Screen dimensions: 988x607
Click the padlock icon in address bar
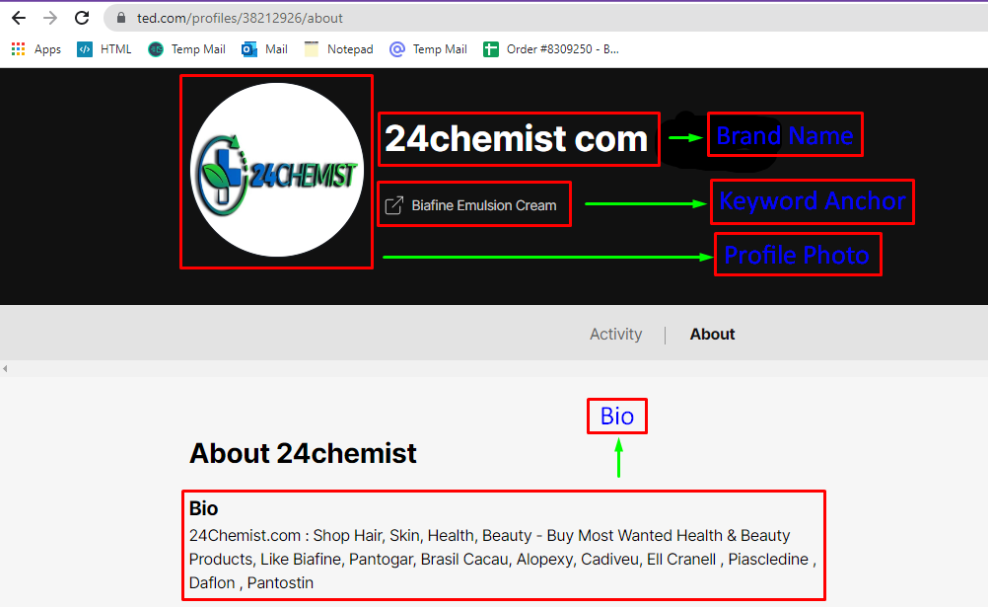click(120, 17)
